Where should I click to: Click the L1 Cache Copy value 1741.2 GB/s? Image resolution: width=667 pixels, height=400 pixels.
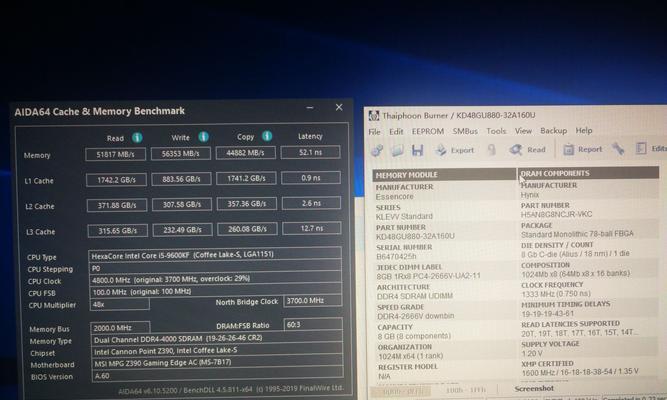(246, 178)
